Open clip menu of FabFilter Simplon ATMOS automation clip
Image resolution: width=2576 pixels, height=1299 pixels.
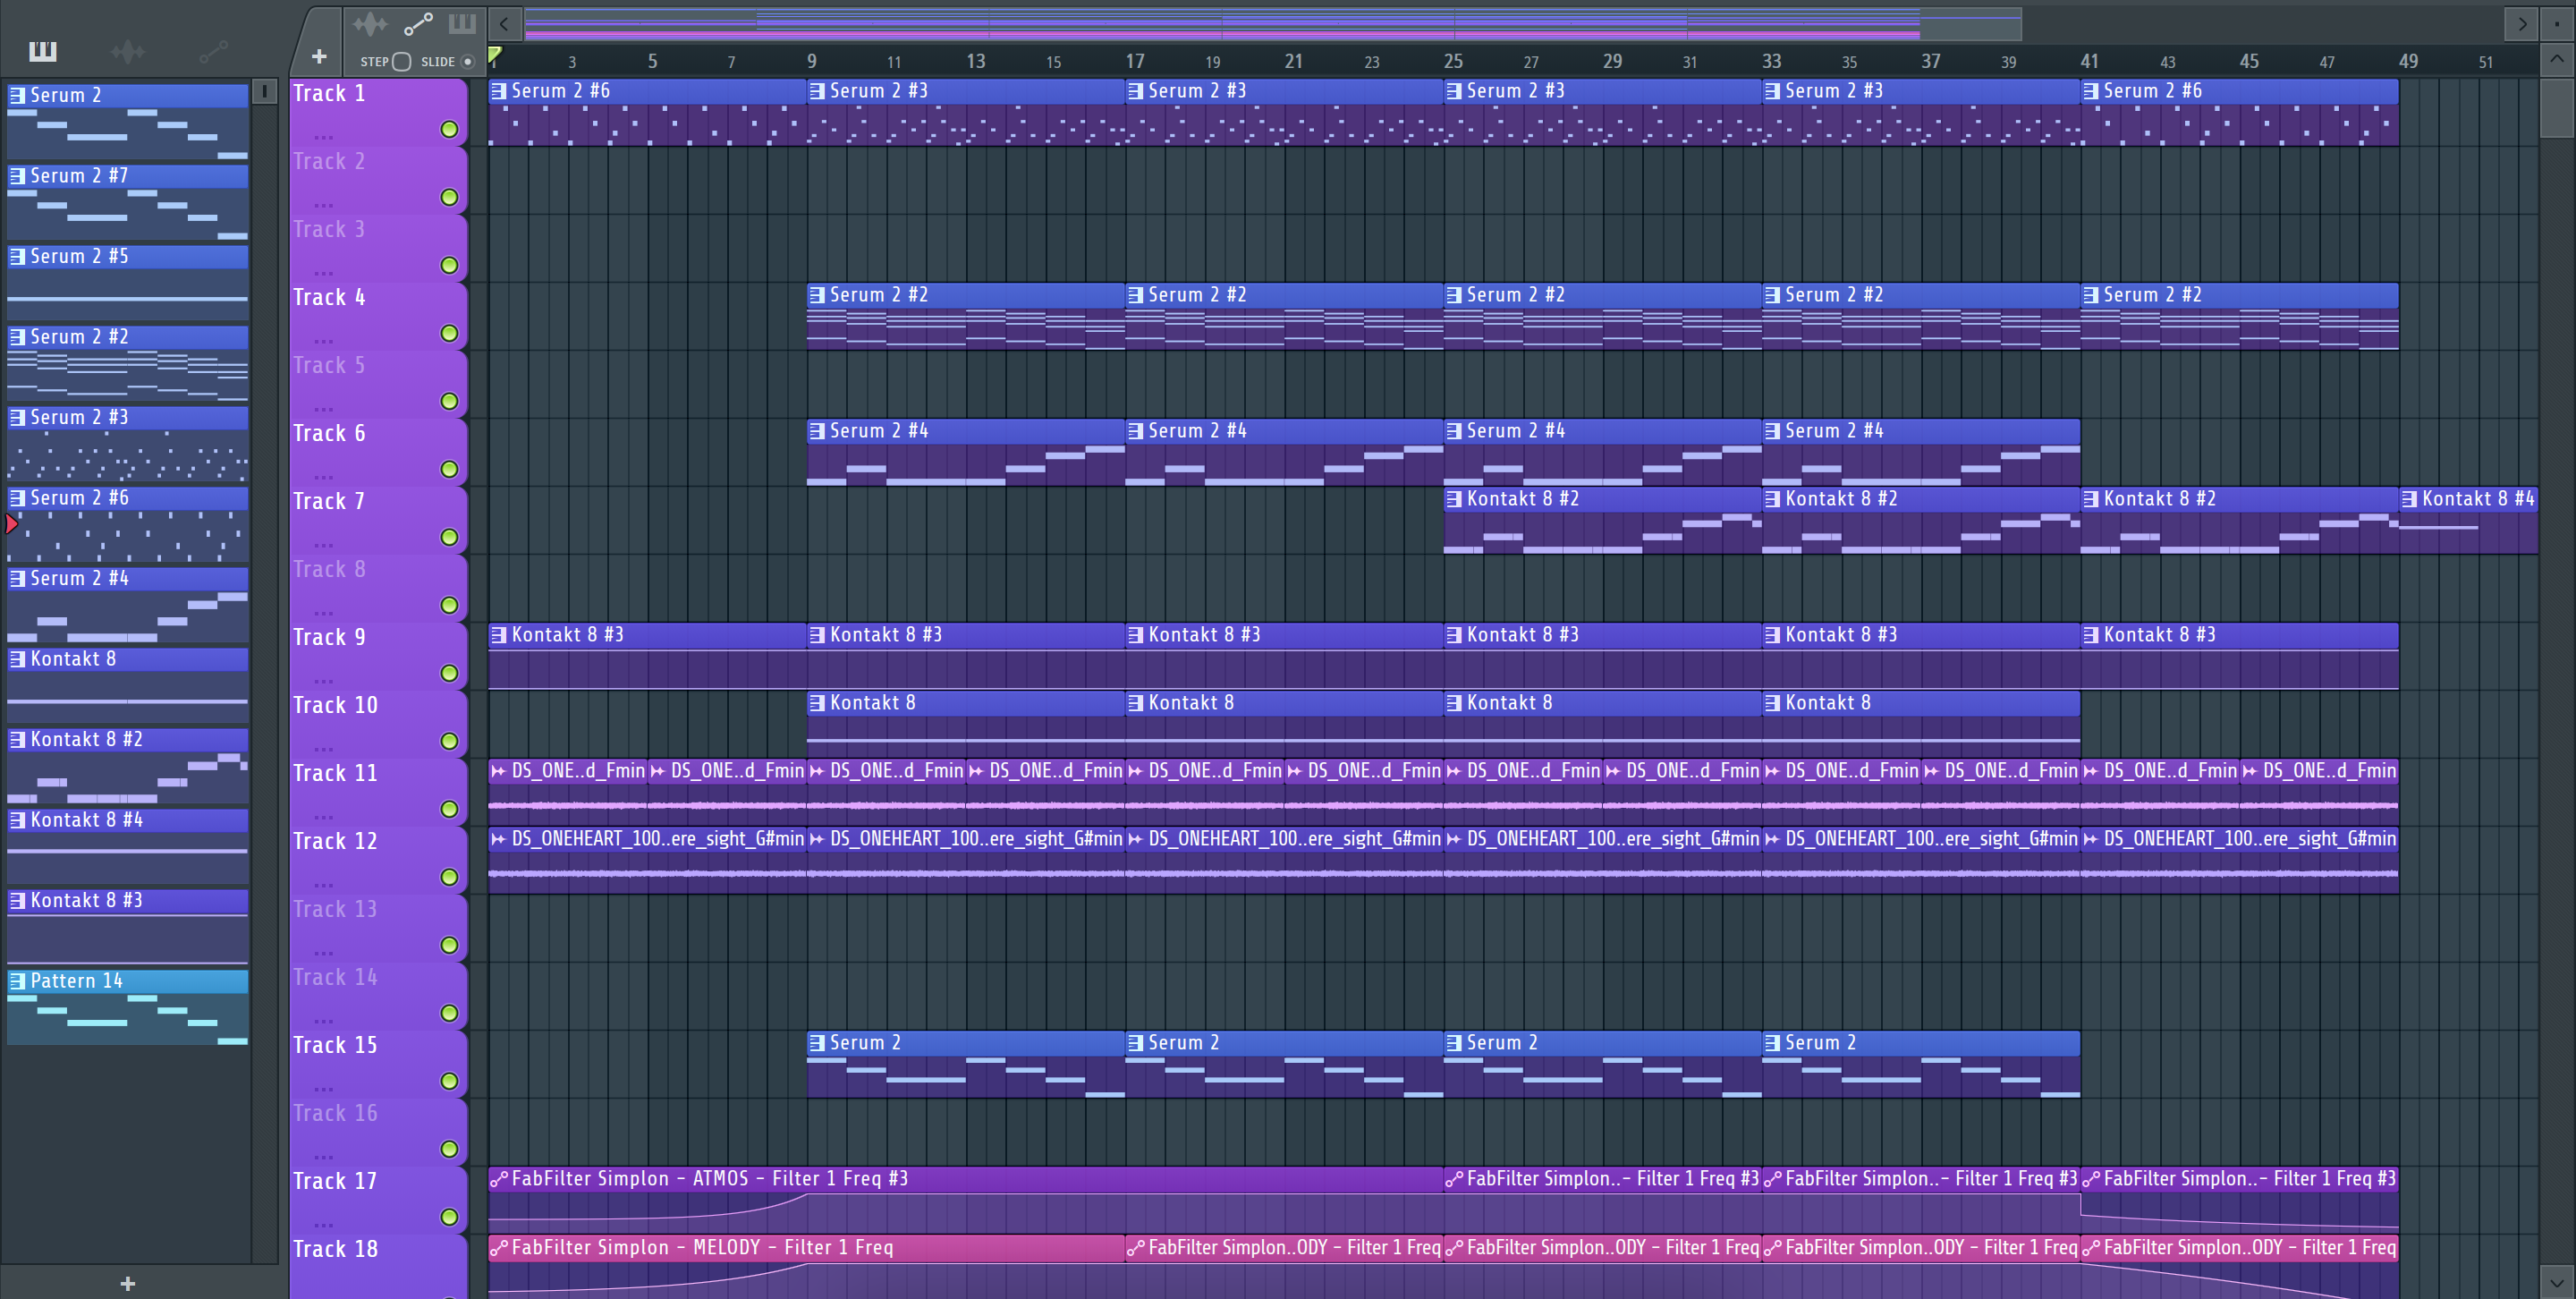pyautogui.click(x=499, y=1179)
